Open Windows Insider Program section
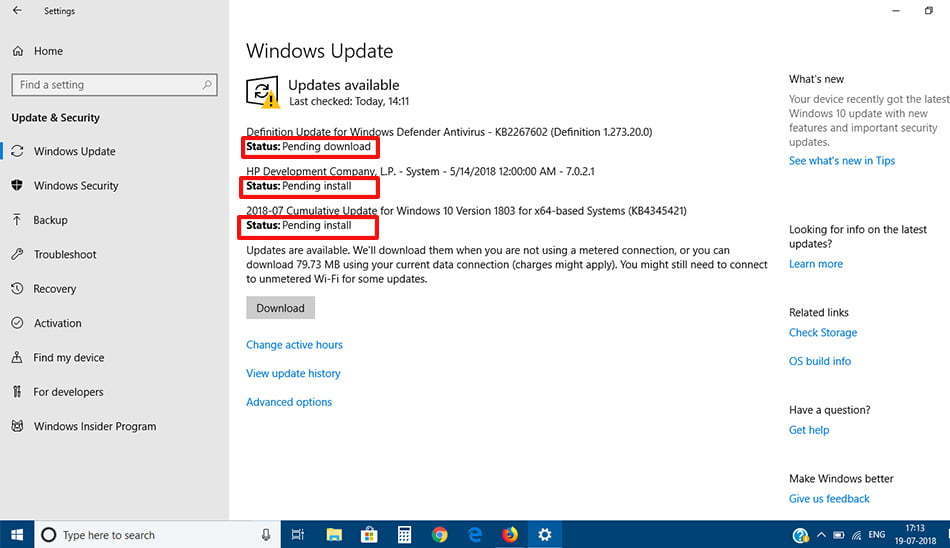Viewport: 950px width, 548px height. click(x=95, y=427)
